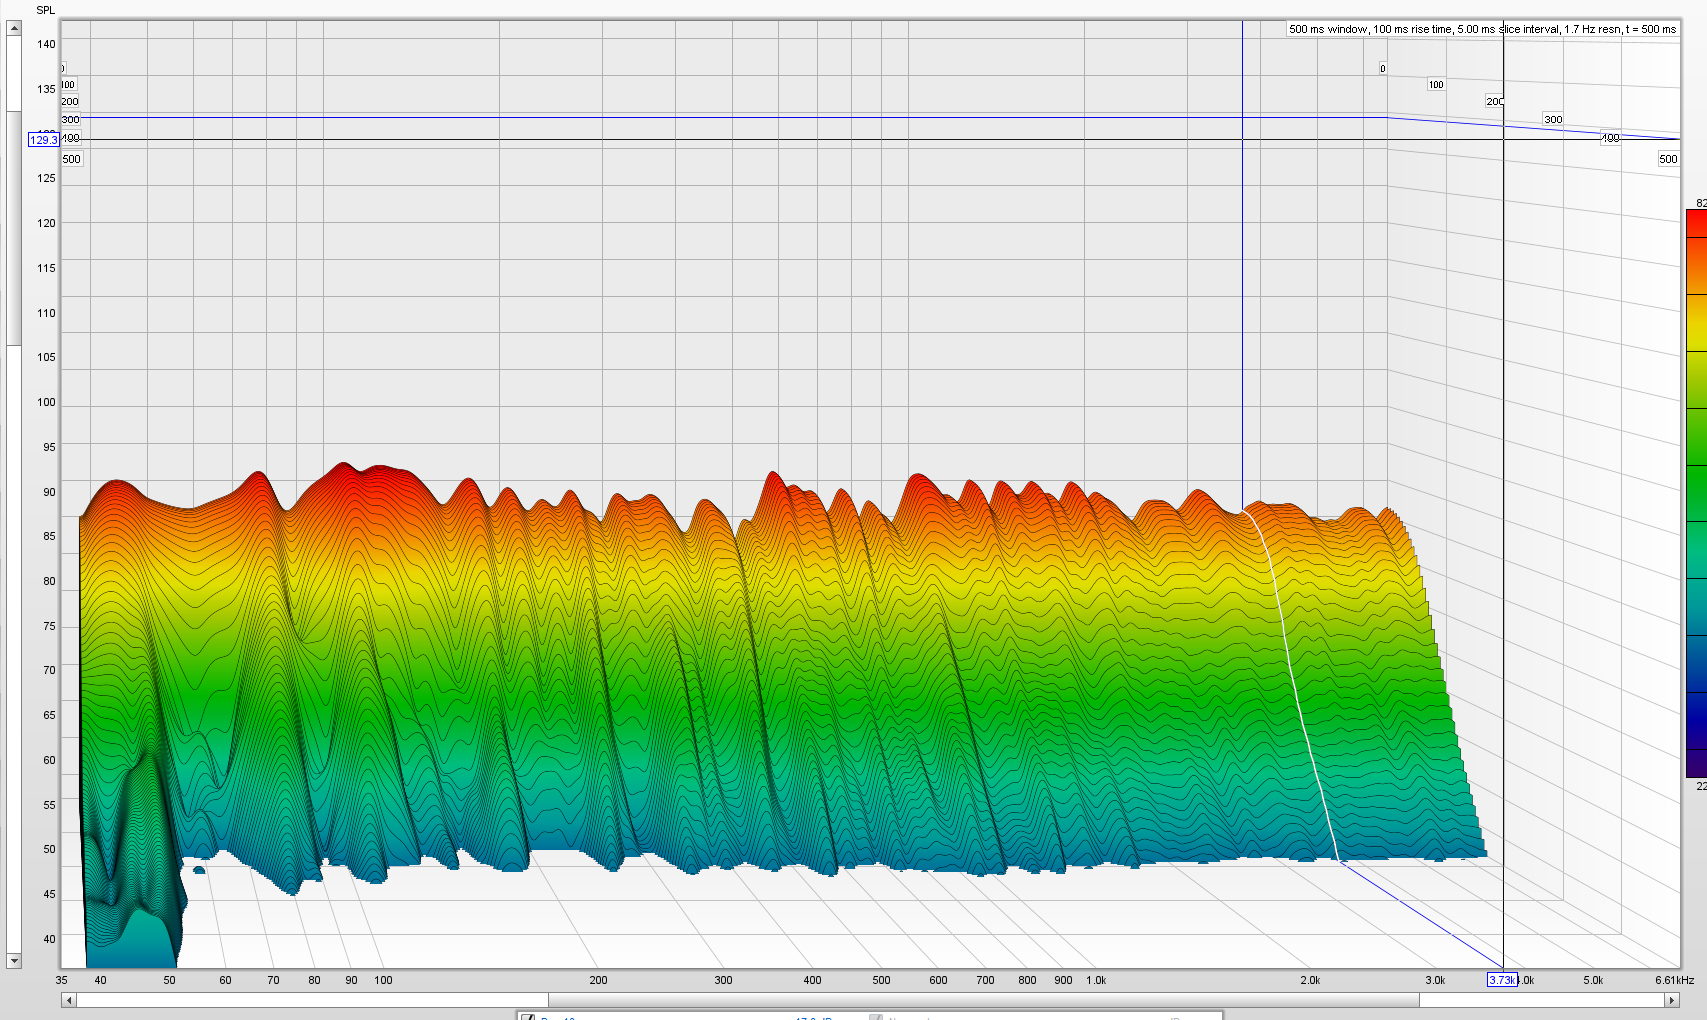Toggle the measurement trace checkbox at bottom left
The height and width of the screenshot is (1020, 1707).
click(x=527, y=1015)
